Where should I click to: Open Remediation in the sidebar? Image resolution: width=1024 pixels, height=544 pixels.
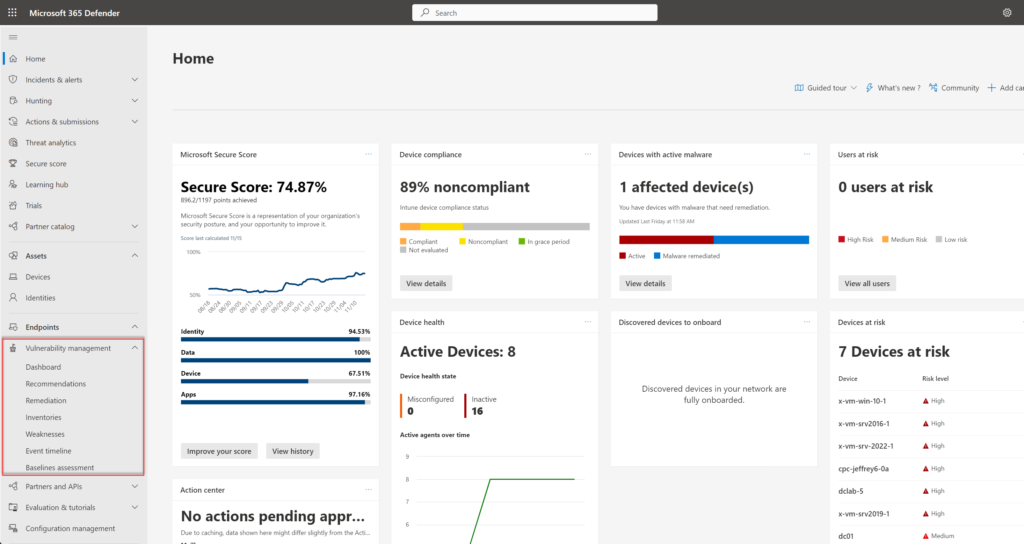coord(46,400)
